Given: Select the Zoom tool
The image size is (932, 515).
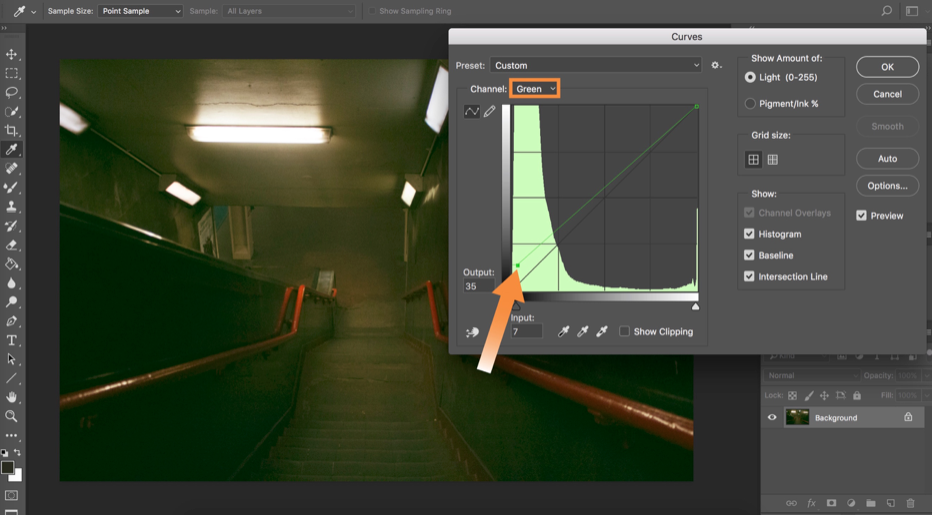Looking at the screenshot, I should point(11,416).
